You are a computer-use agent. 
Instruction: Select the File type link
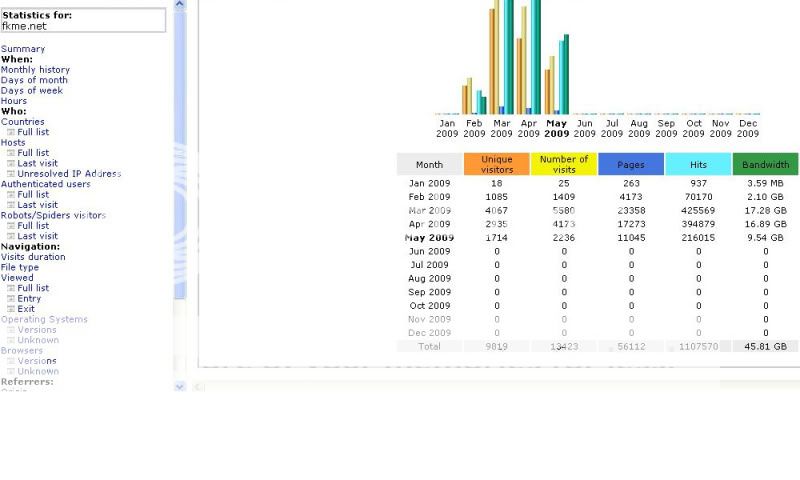(x=20, y=267)
